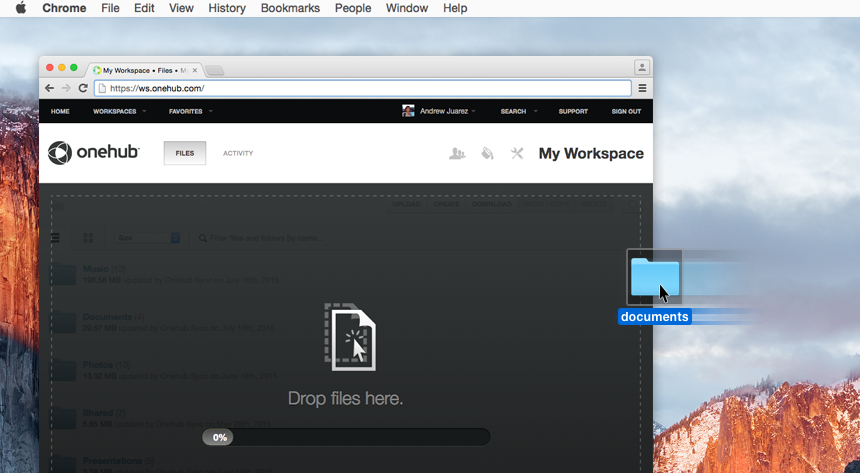This screenshot has height=473, width=860.
Task: Click the dimmed DOWNLOAD button
Action: 492,204
